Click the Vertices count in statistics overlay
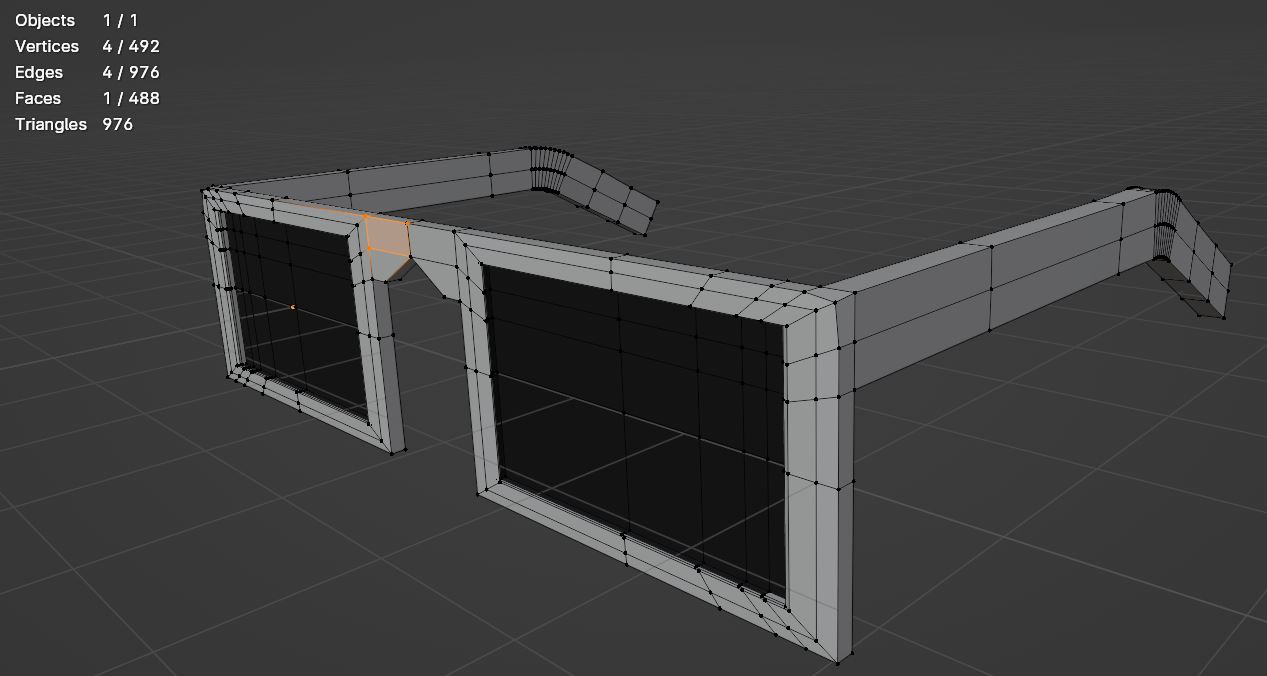 pyautogui.click(x=131, y=46)
